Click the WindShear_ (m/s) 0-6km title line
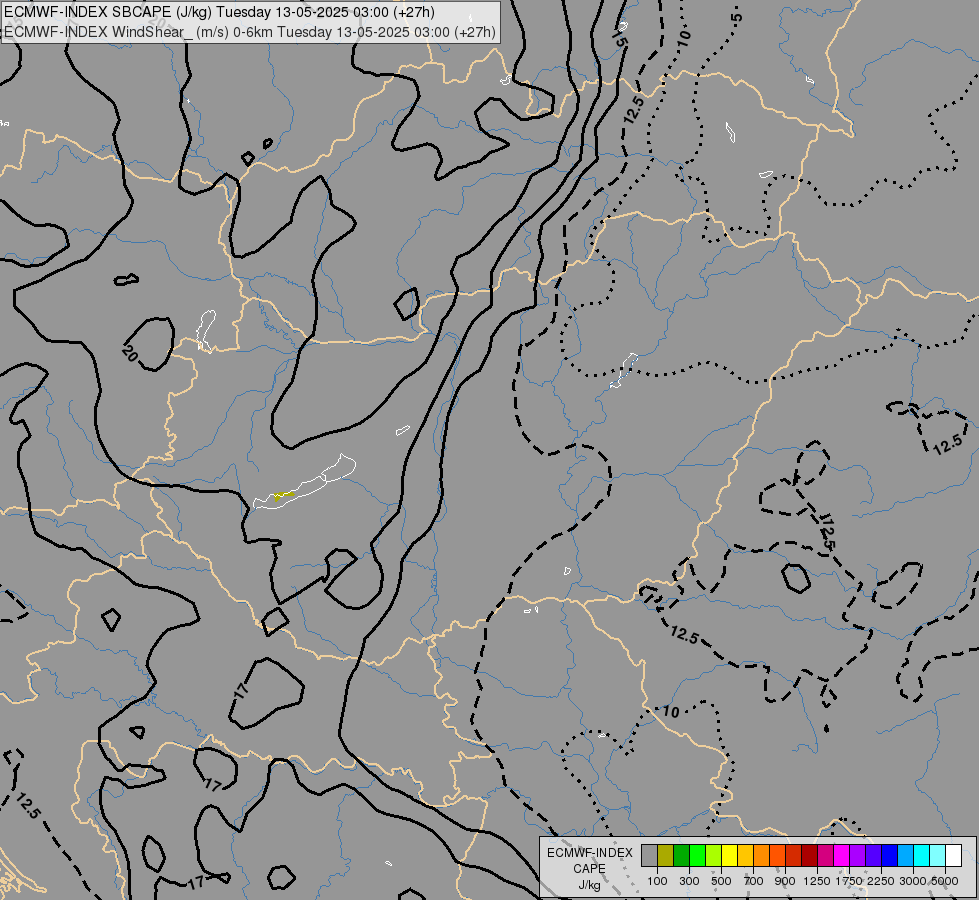Viewport: 979px width, 900px height. (250, 32)
